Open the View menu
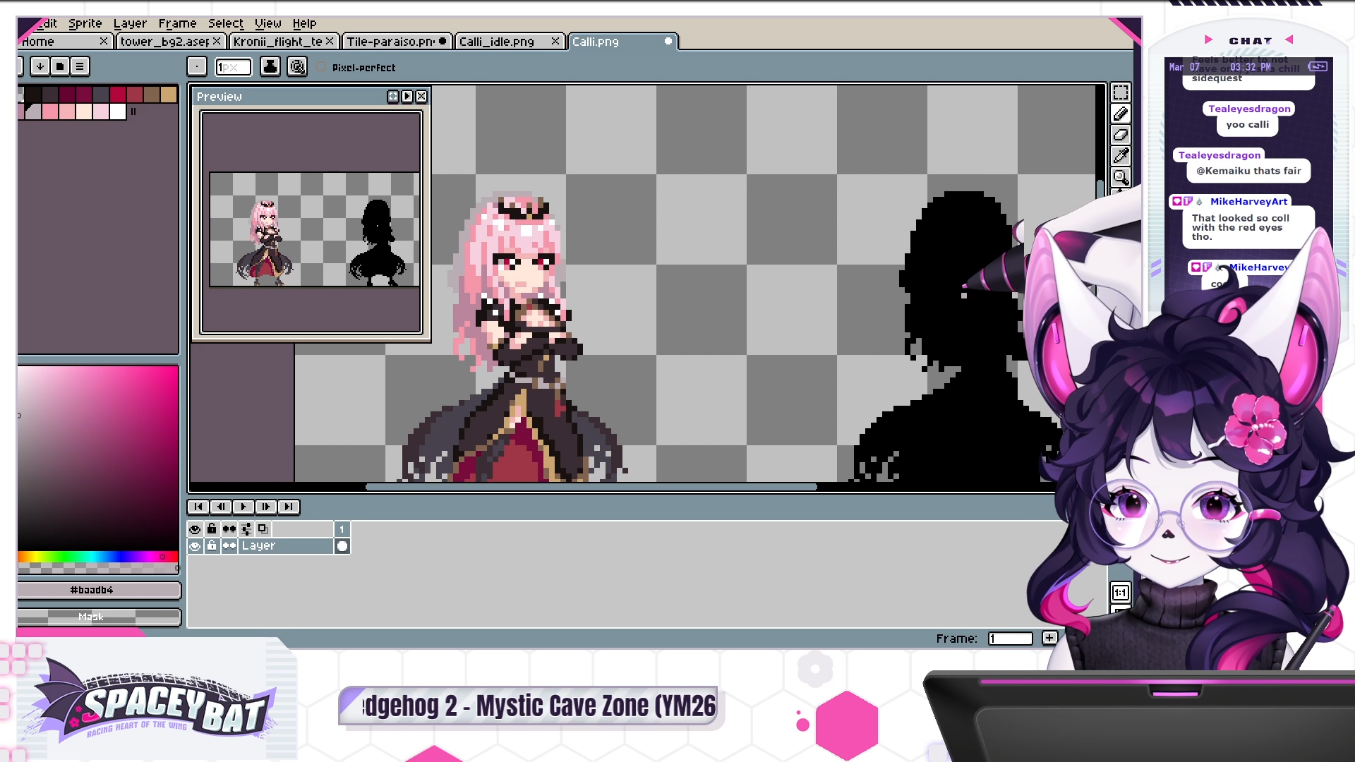 click(268, 23)
